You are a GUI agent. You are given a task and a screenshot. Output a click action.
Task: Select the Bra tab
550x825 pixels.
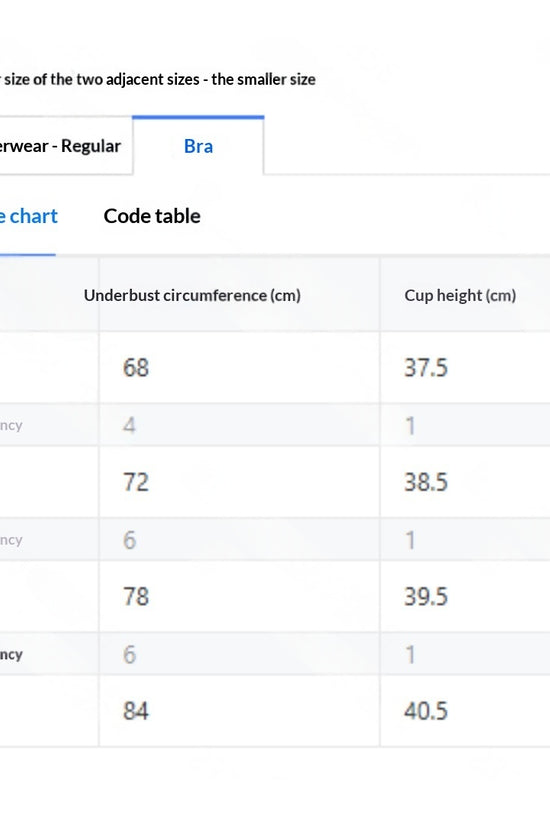point(198,146)
